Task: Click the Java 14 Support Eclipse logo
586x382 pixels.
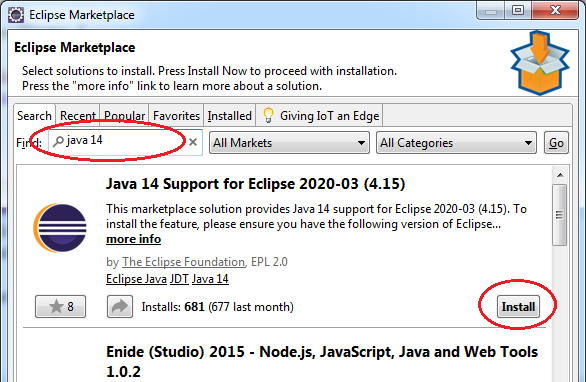Action: pyautogui.click(x=60, y=228)
